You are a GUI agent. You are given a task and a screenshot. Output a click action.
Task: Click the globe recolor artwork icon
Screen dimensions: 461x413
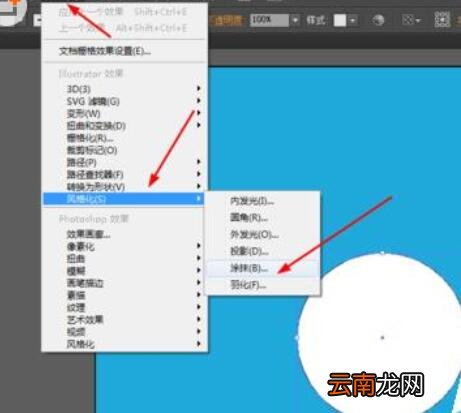tap(378, 20)
